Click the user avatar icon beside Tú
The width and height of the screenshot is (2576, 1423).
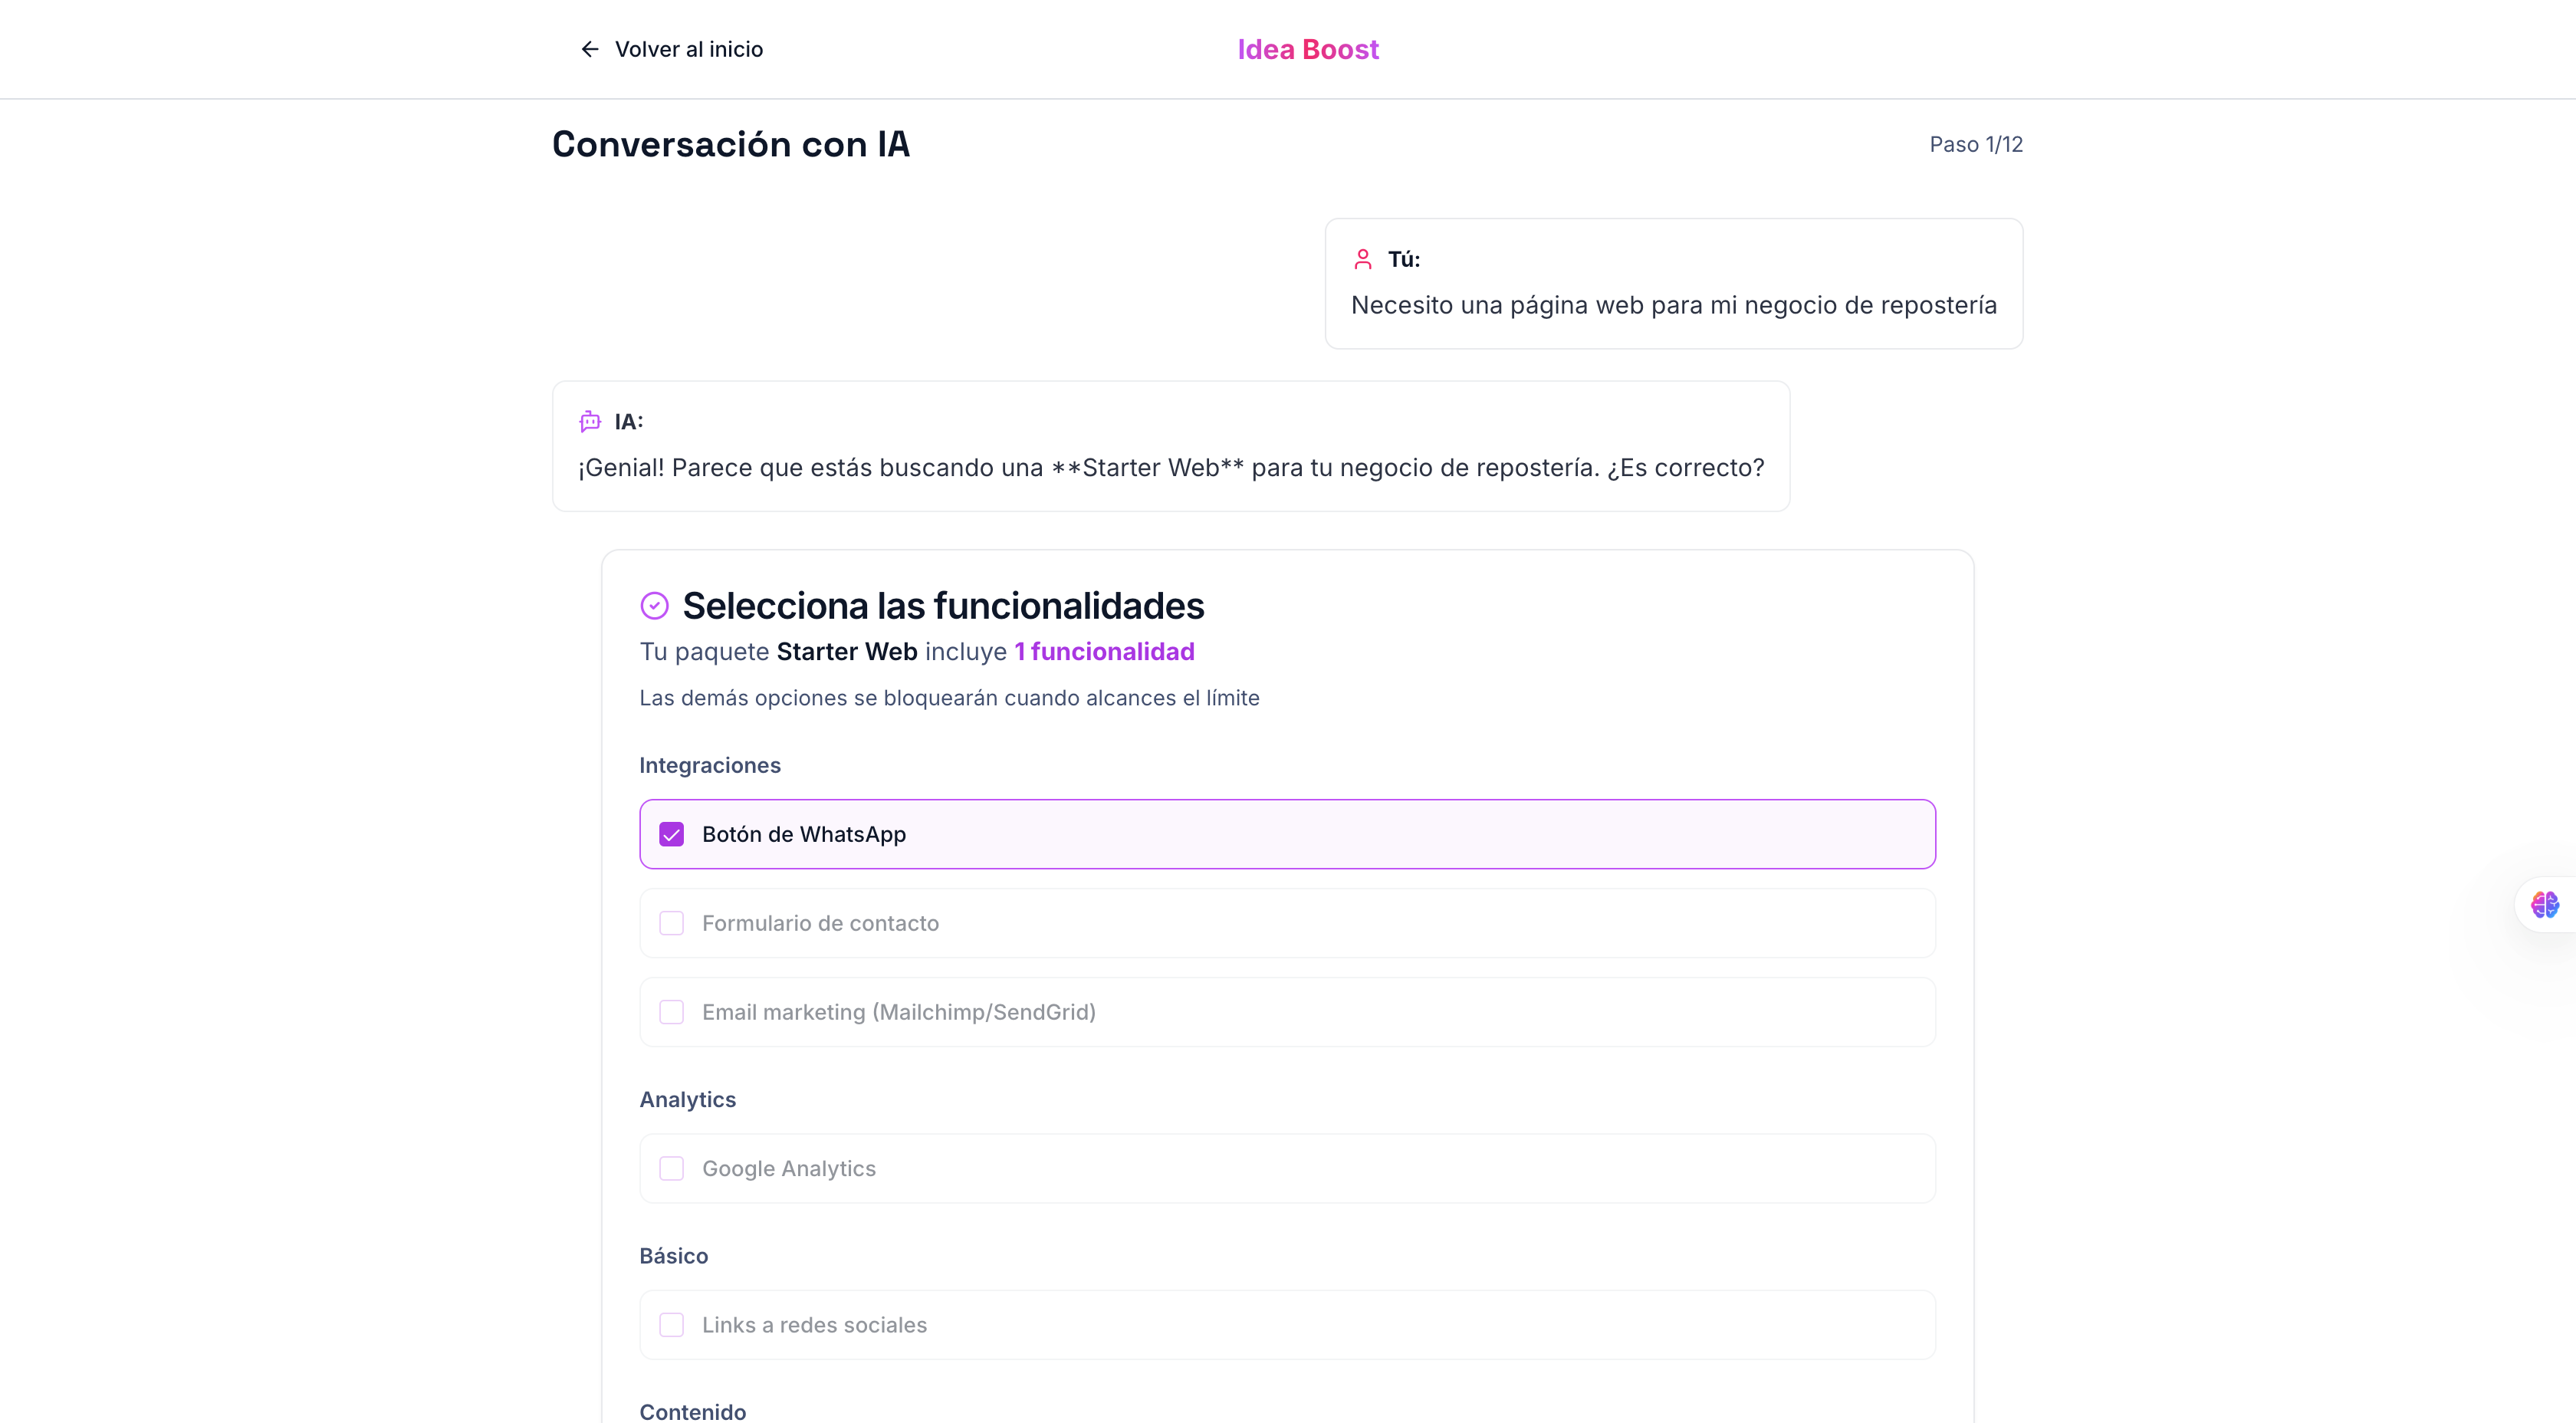[1362, 259]
